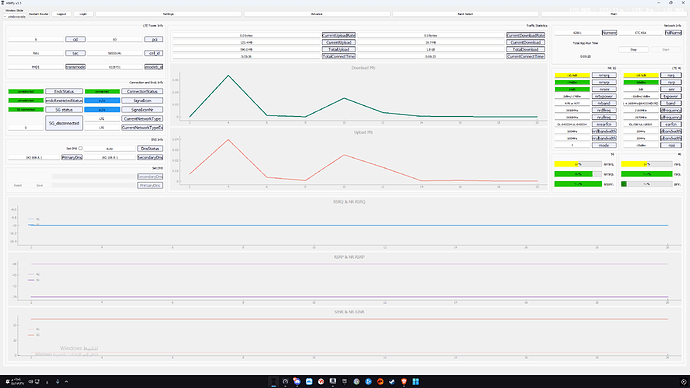Click the CurrentConnectTime button
The width and height of the screenshot is (690, 388).
tap(525, 56)
